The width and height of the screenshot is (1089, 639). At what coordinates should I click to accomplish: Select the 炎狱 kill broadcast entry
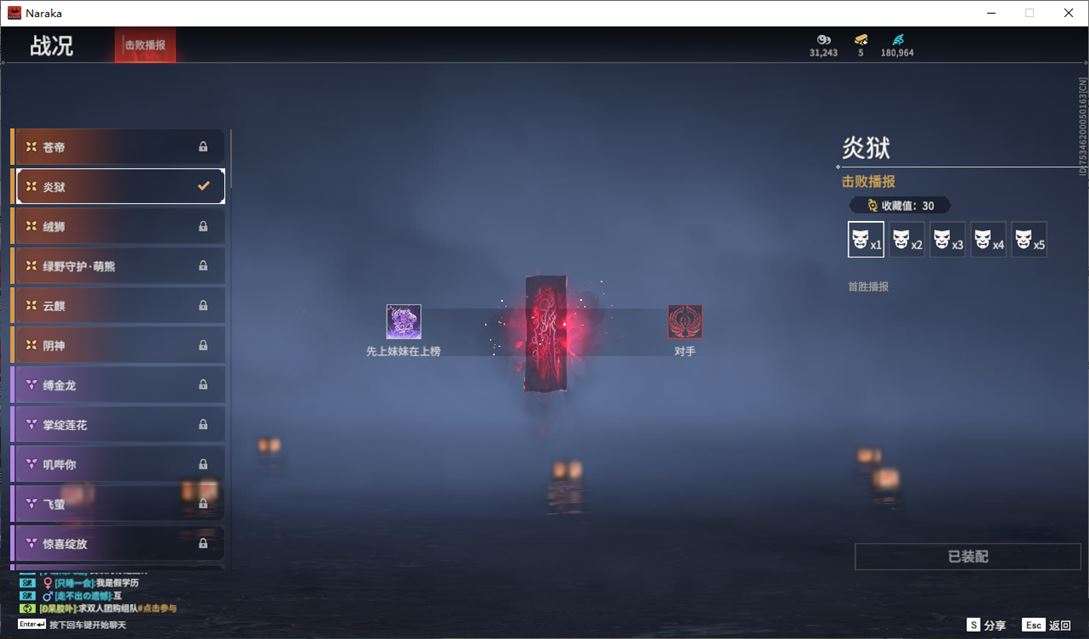[x=118, y=186]
